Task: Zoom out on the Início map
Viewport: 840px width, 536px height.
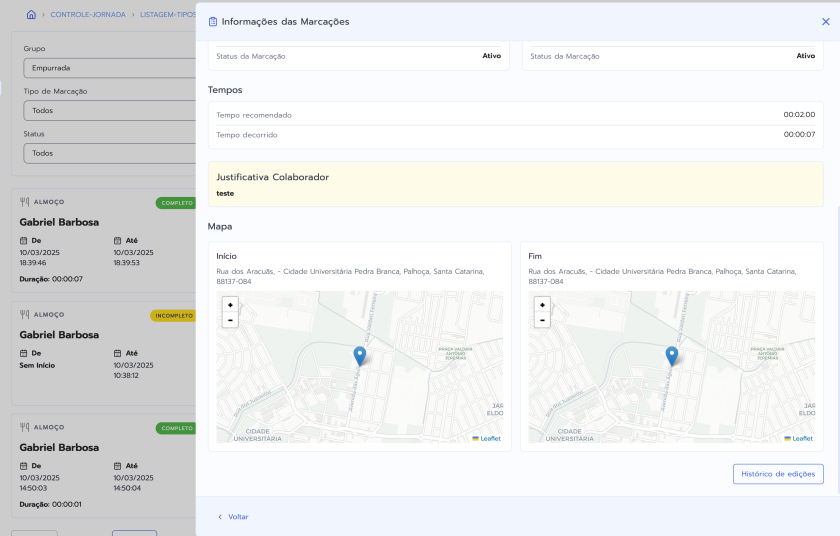Action: pyautogui.click(x=230, y=320)
